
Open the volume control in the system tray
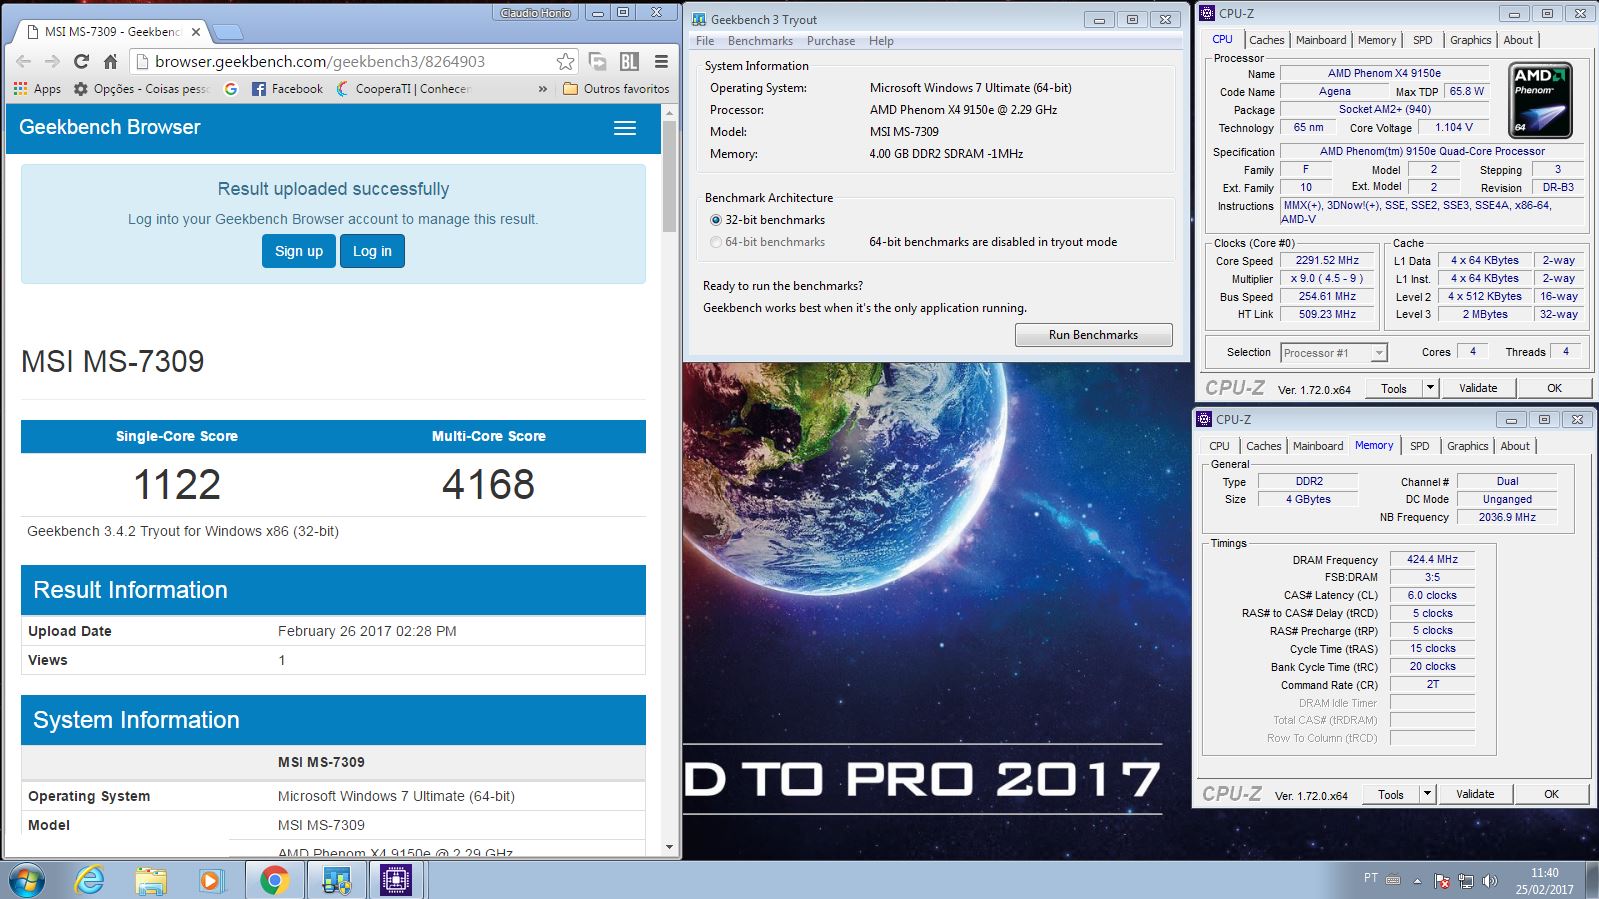(1490, 881)
